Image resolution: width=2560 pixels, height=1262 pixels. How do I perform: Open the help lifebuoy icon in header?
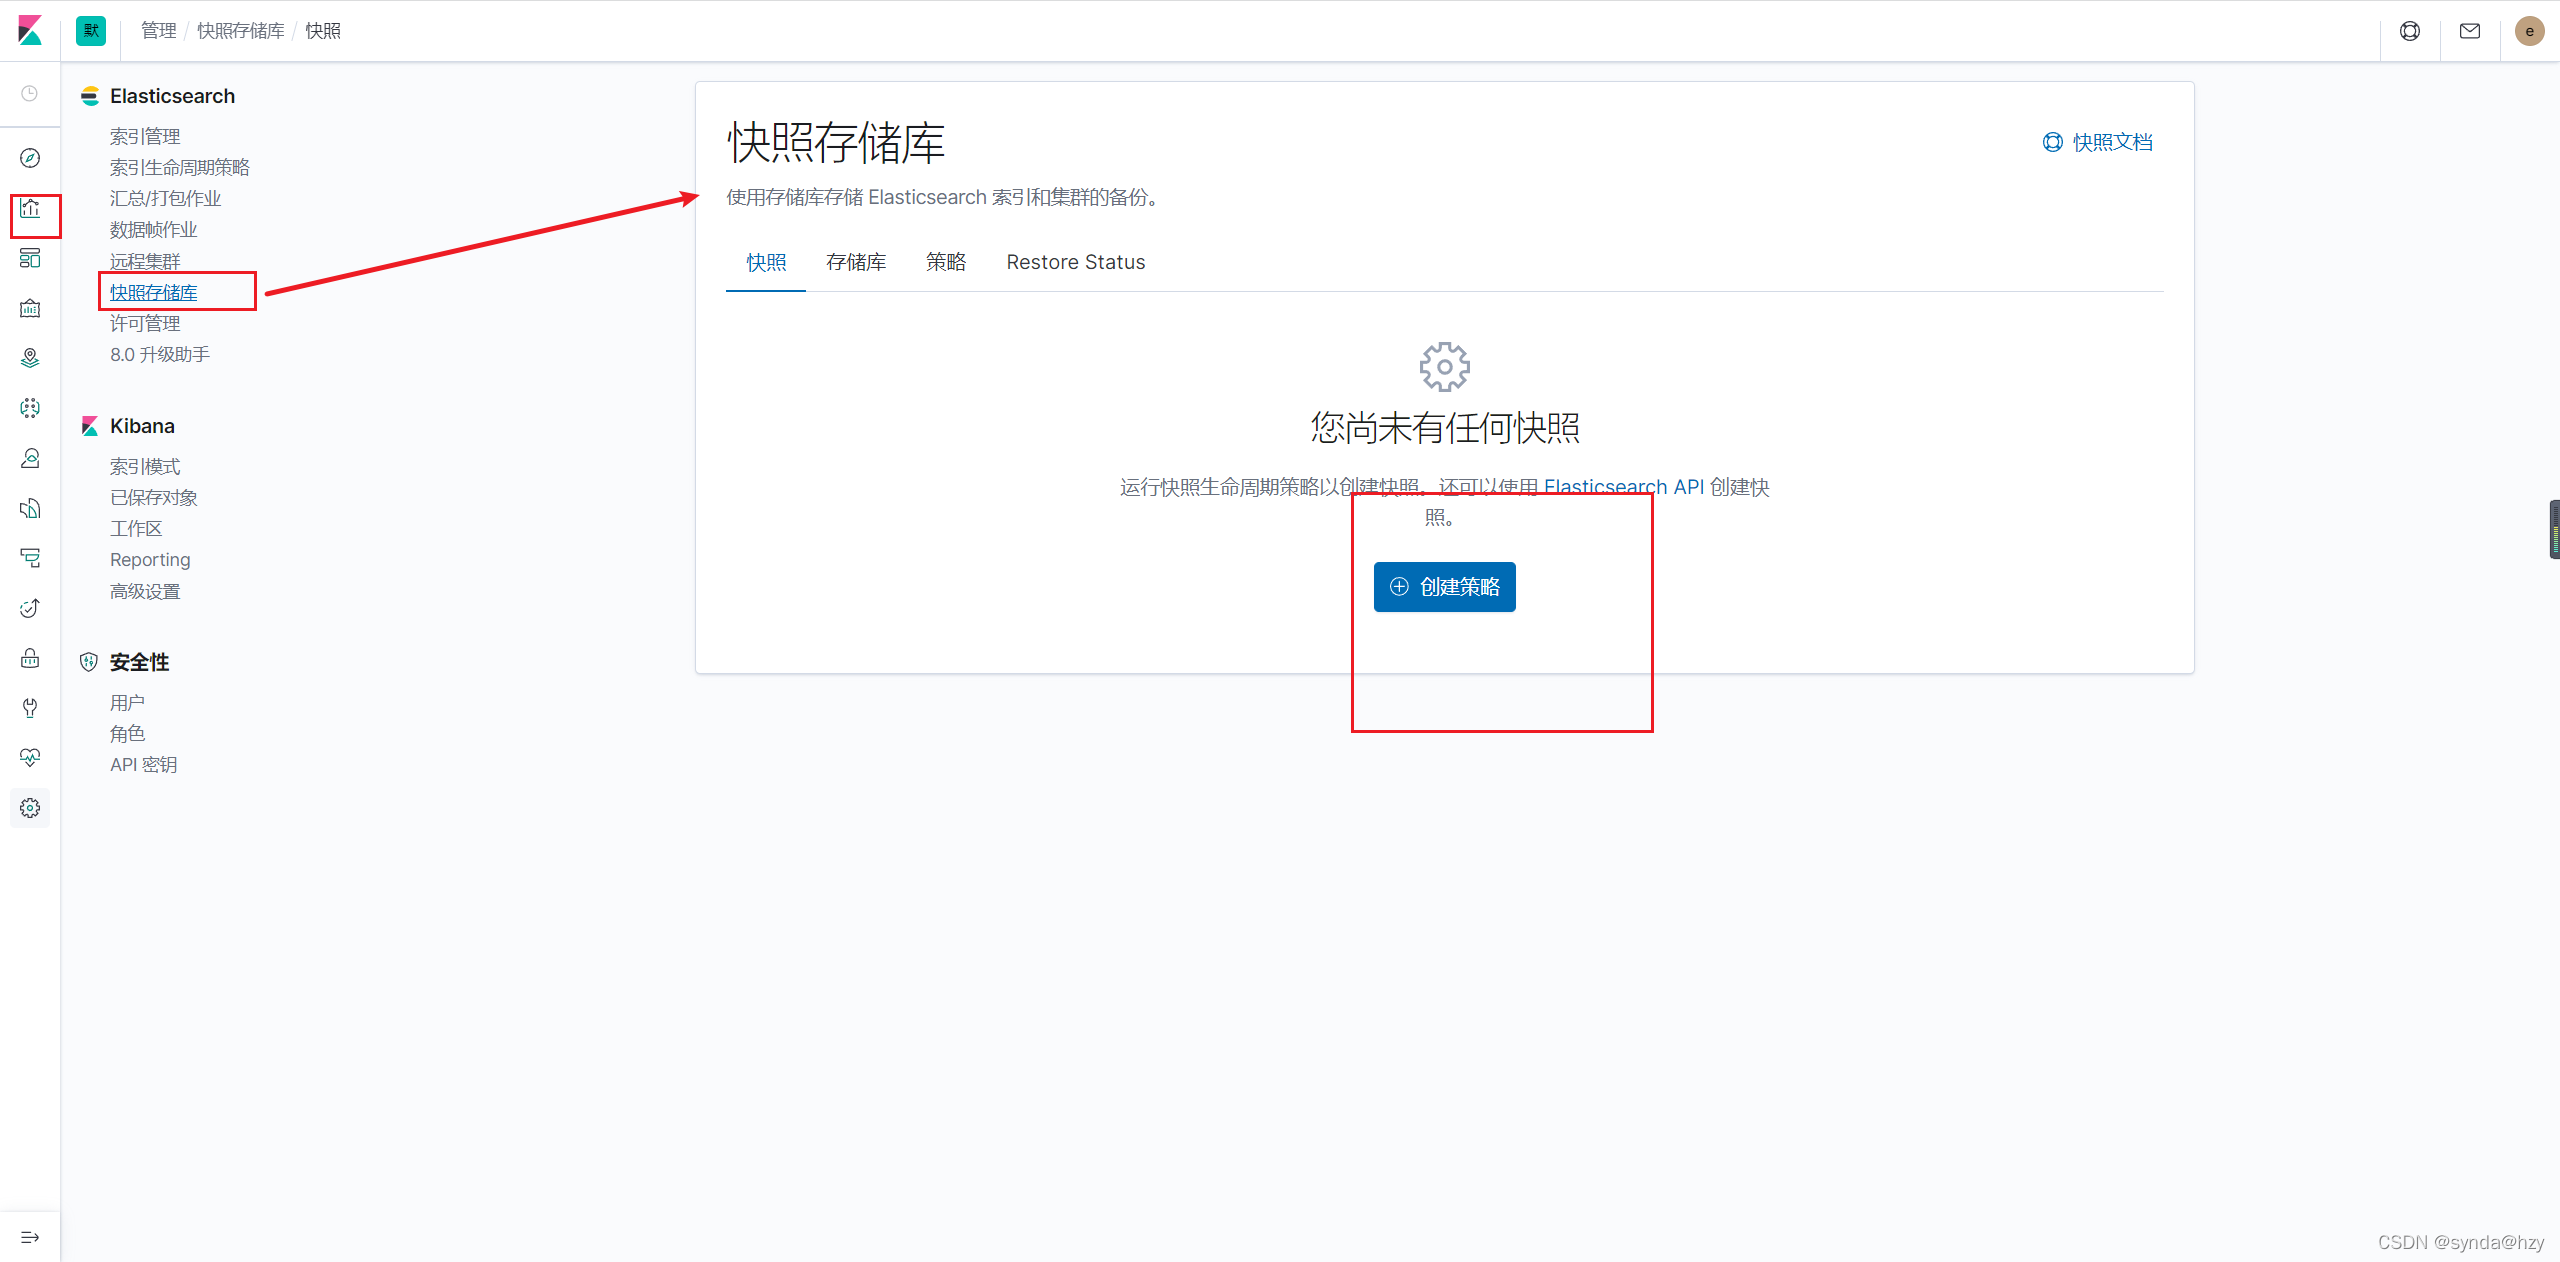pos(2410,31)
